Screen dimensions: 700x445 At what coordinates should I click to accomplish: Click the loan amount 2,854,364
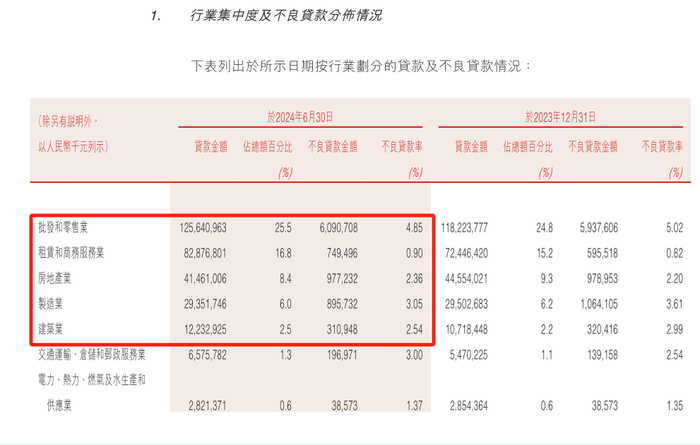coord(469,406)
